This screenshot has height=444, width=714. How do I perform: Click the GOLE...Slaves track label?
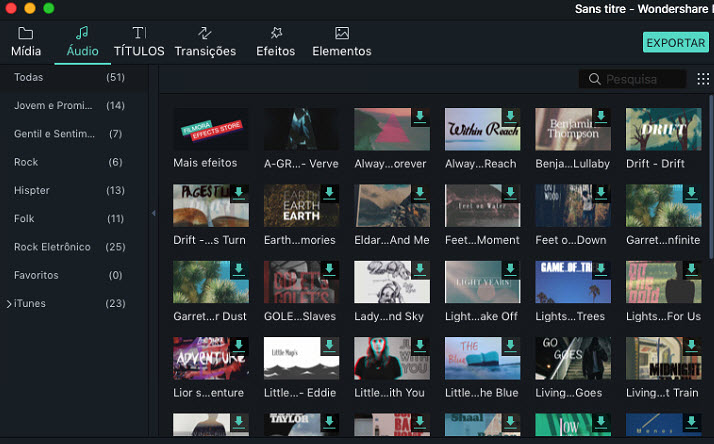click(x=300, y=316)
